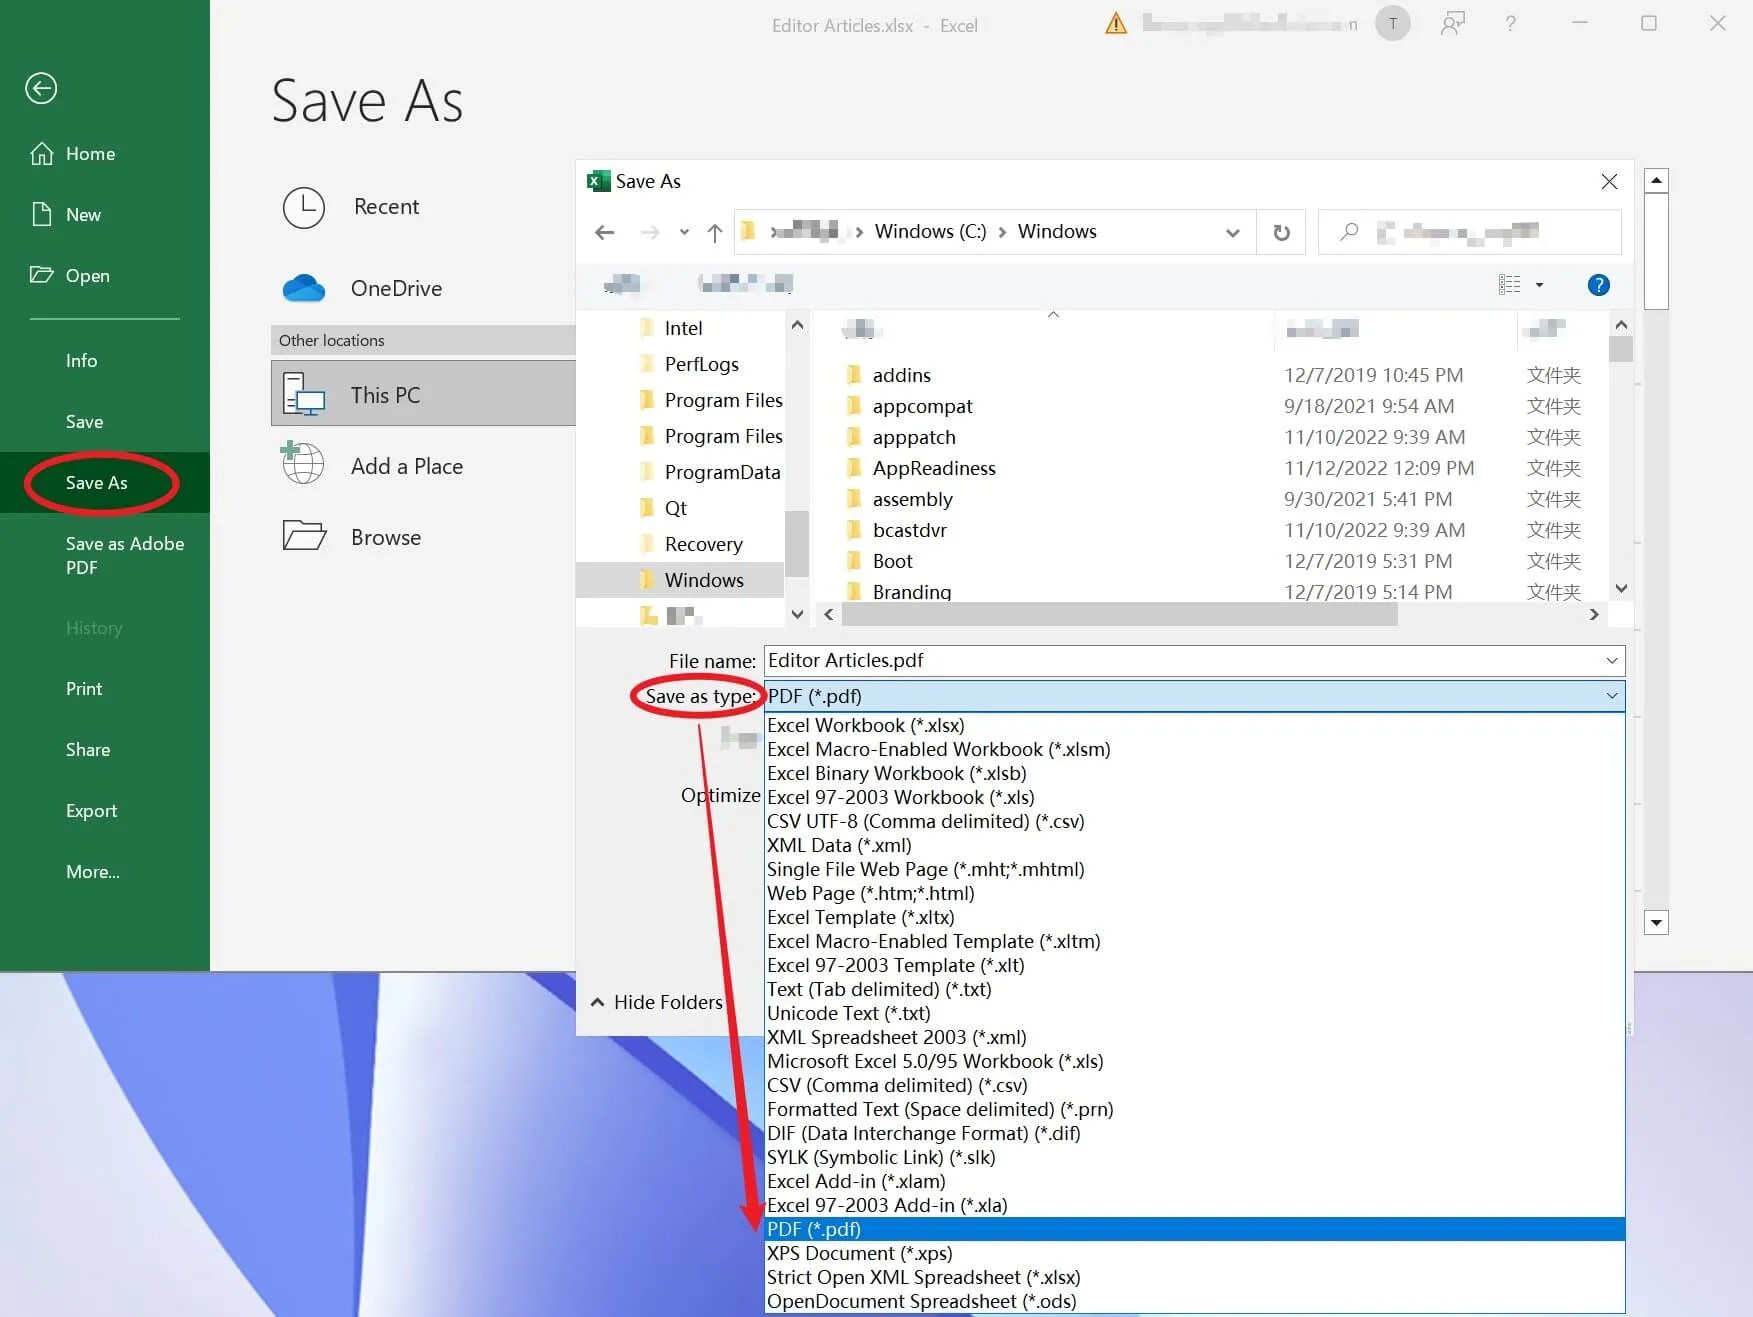The image size is (1753, 1317).
Task: Open the Print menu item
Action: [x=84, y=688]
